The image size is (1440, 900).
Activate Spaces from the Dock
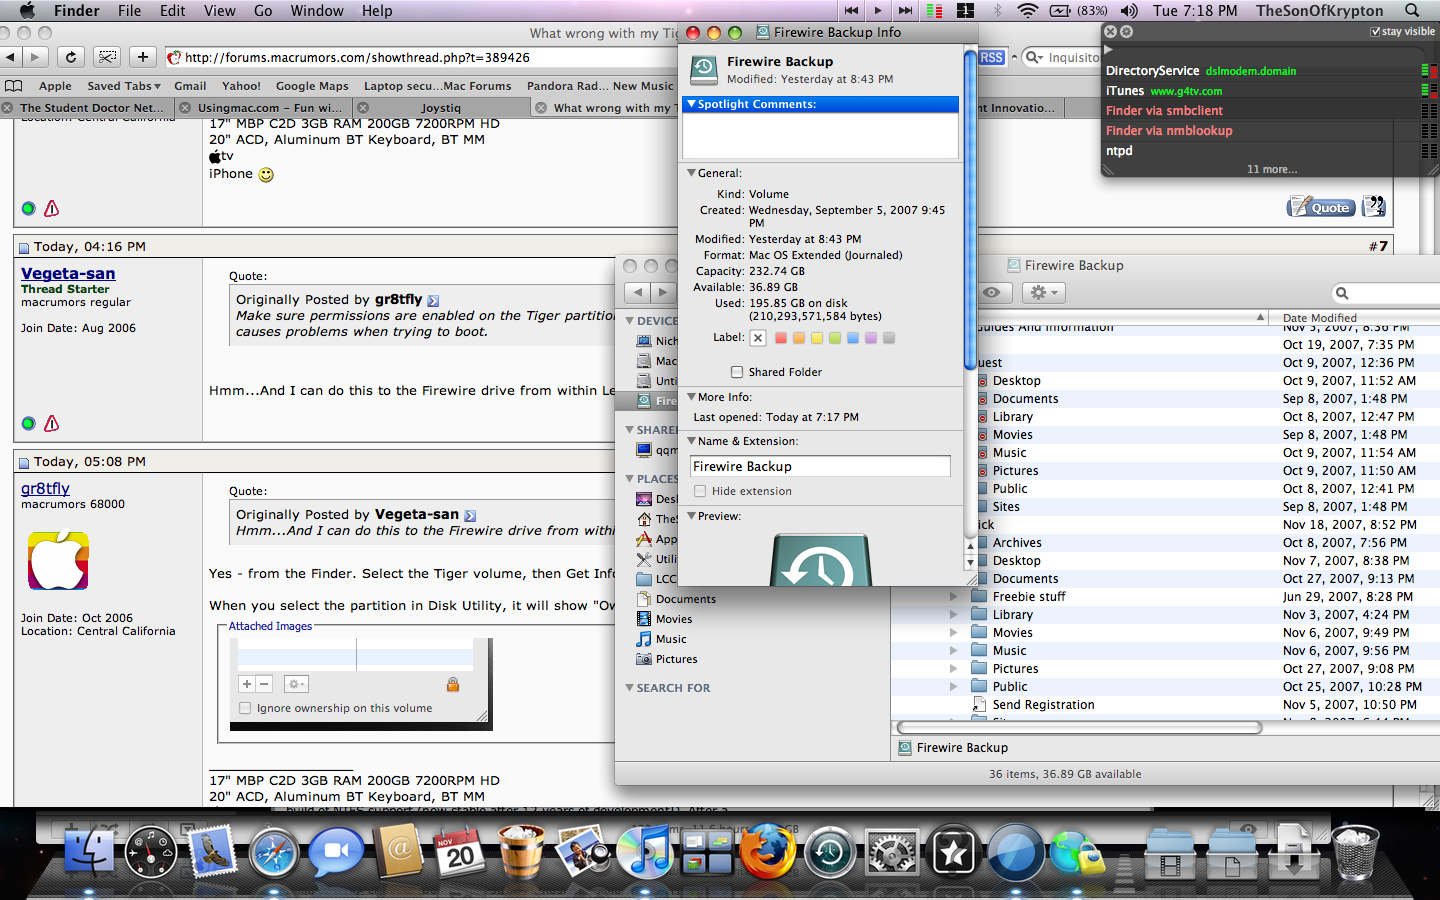pos(707,852)
